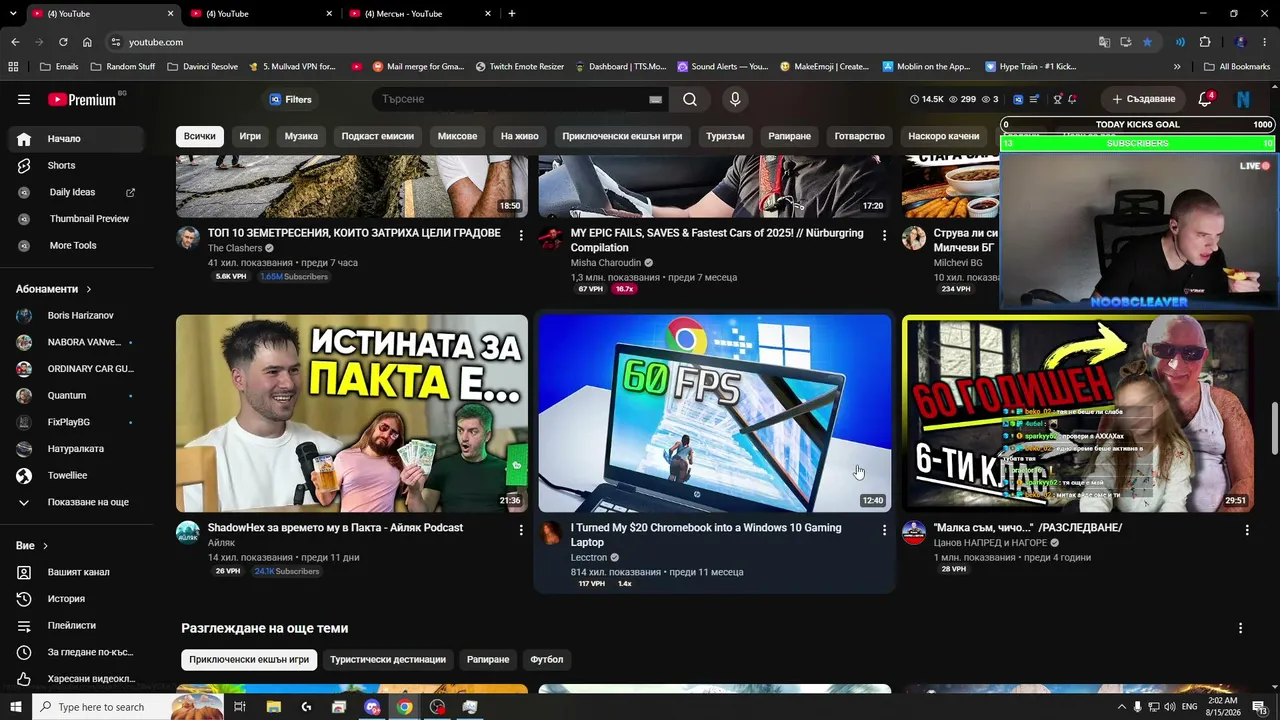Select the Всички filter chip
This screenshot has height=720, width=1280.
(x=199, y=136)
